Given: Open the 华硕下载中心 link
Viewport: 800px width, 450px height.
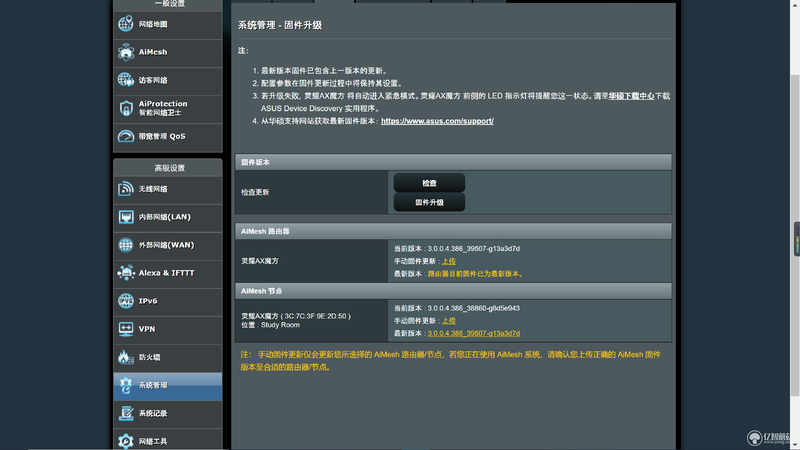Looking at the screenshot, I should click(631, 96).
